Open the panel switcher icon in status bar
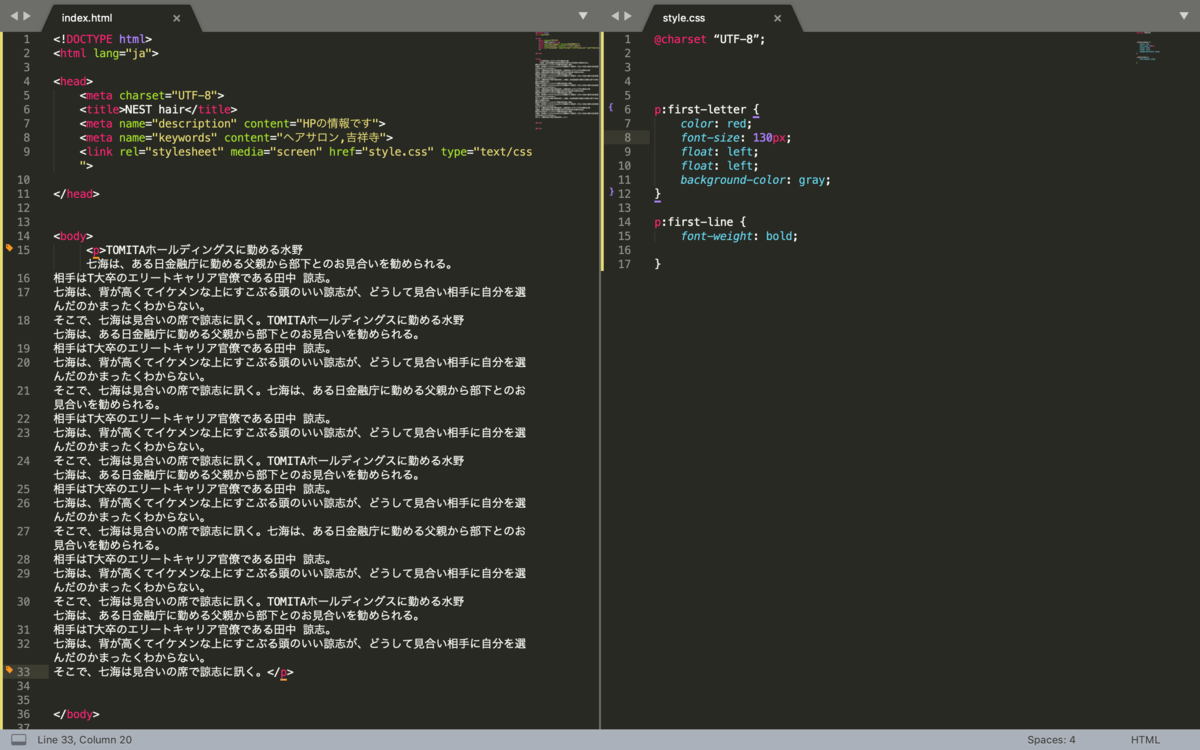 tap(18, 740)
